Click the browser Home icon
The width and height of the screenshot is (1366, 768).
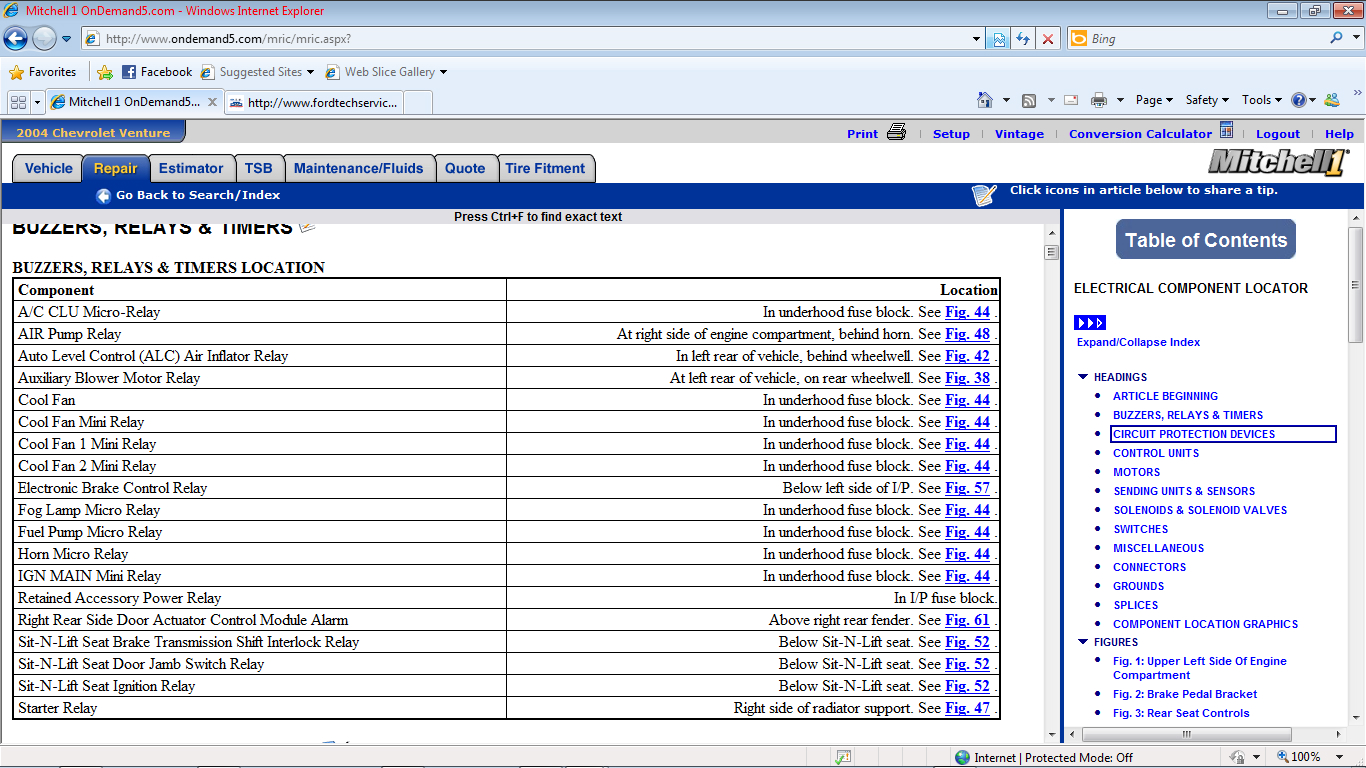click(985, 100)
